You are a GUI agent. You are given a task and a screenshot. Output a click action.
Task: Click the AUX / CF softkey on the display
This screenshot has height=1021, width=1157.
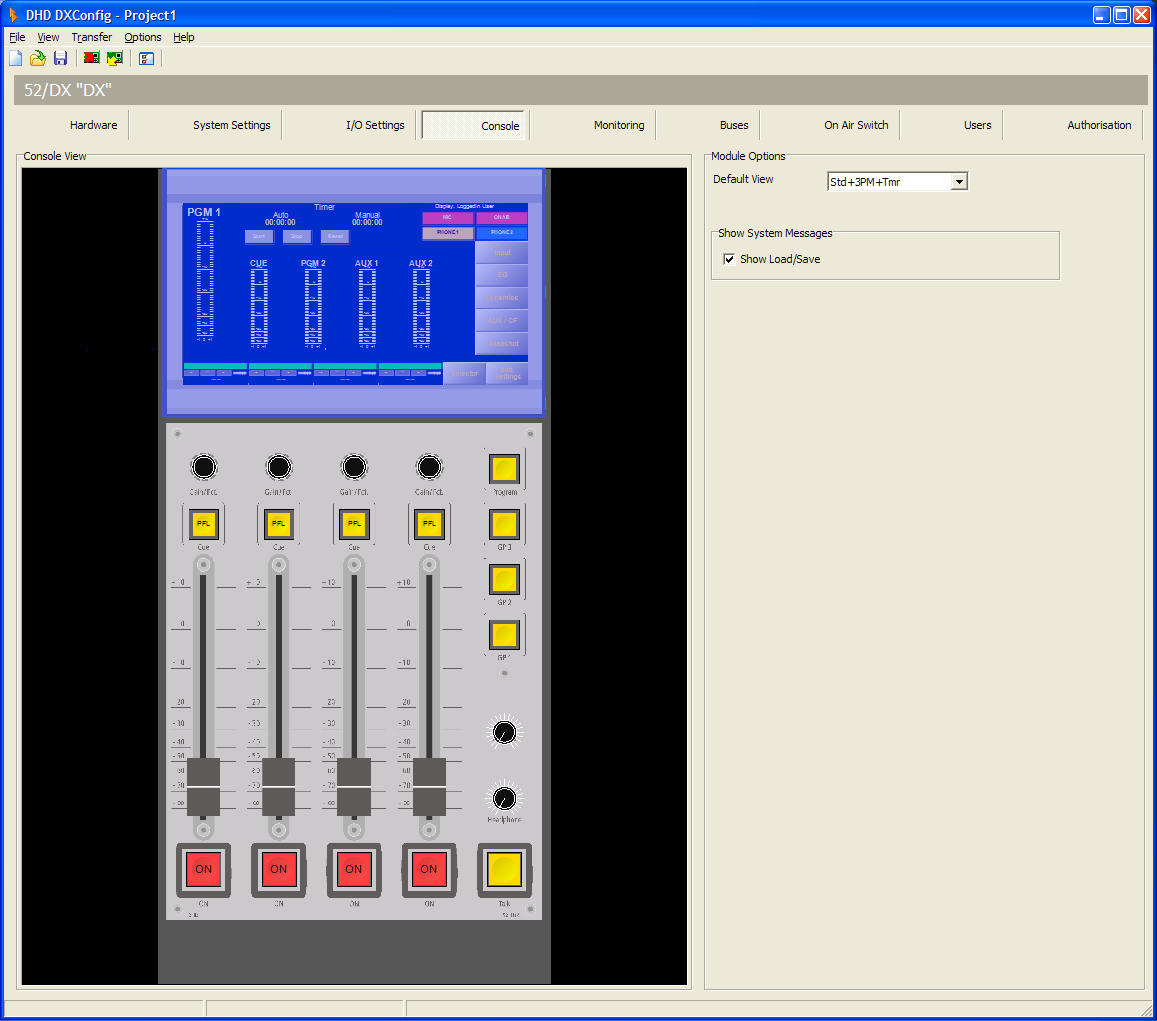coord(502,321)
